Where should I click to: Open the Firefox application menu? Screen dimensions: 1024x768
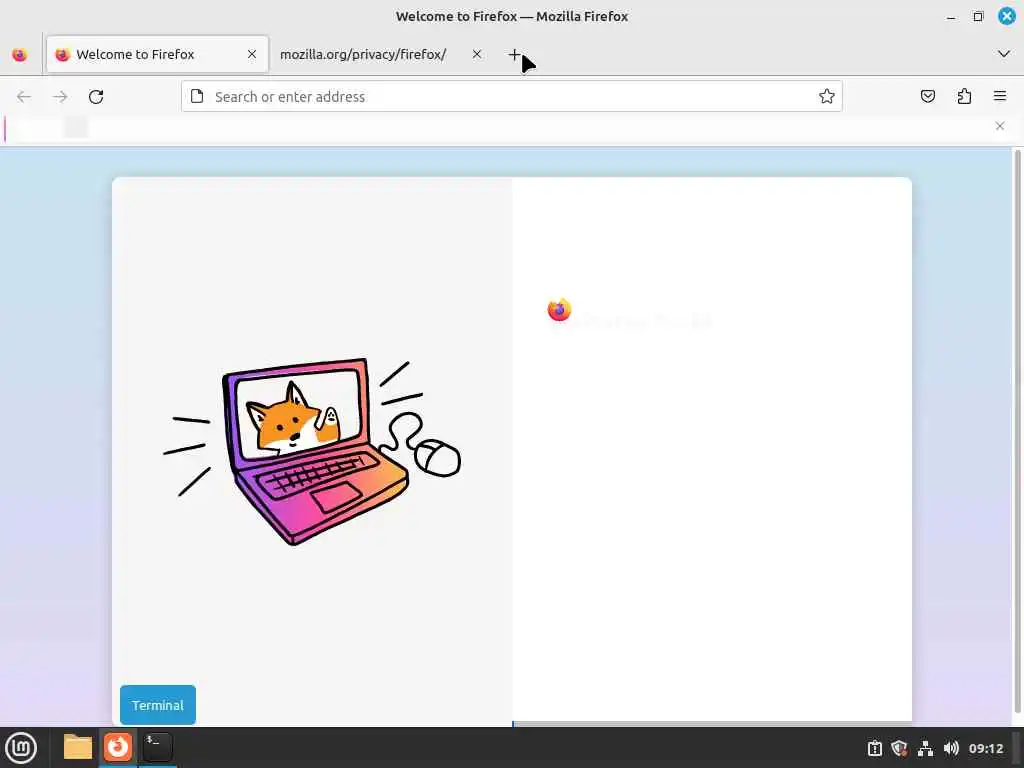[1000, 97]
